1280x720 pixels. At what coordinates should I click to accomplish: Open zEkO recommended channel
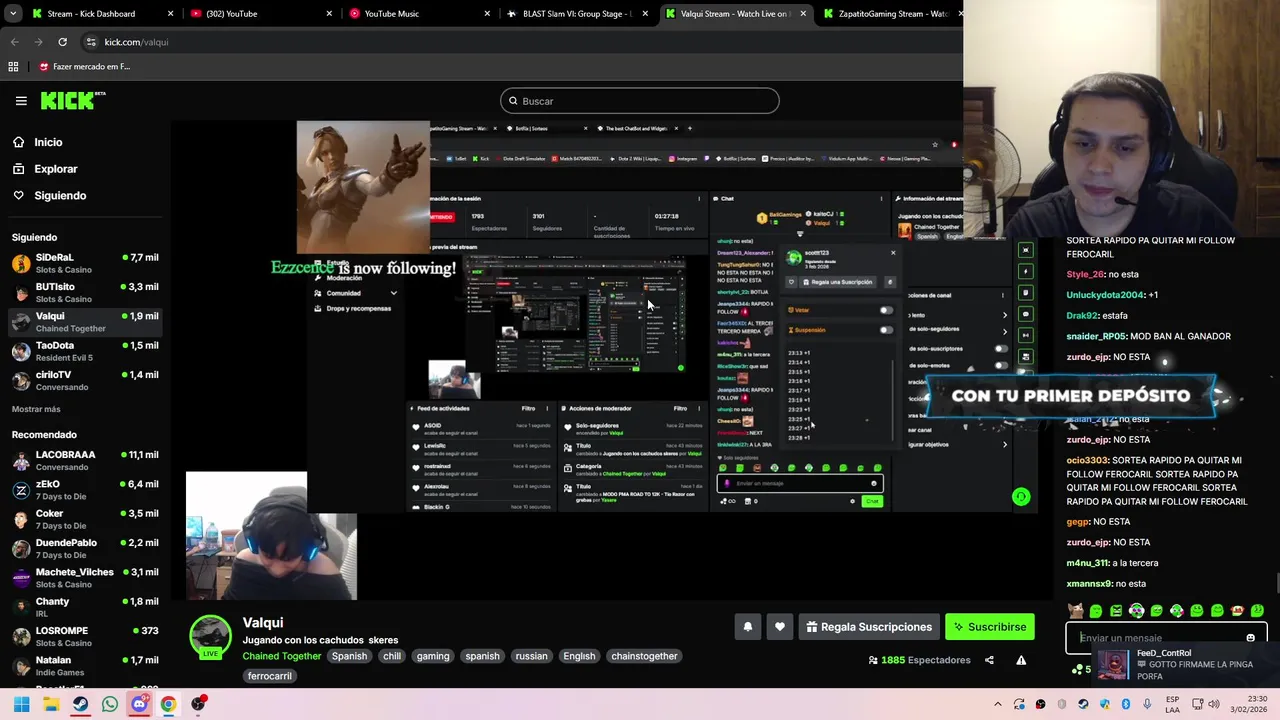[x=85, y=490]
